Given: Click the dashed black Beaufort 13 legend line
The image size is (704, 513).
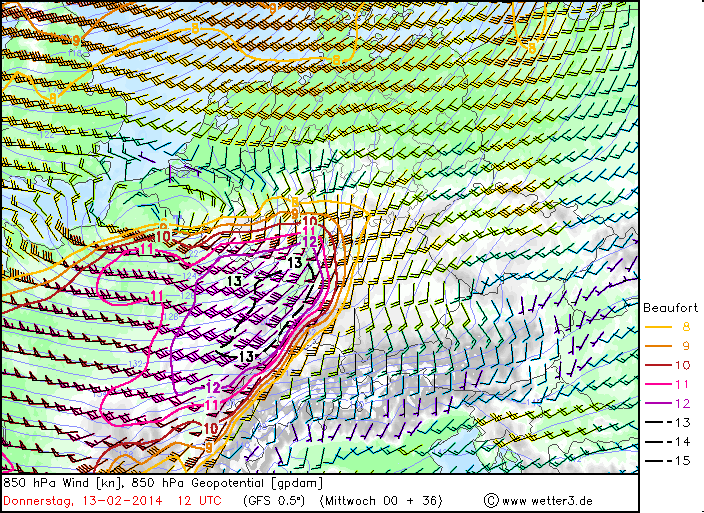Looking at the screenshot, I should coord(658,422).
